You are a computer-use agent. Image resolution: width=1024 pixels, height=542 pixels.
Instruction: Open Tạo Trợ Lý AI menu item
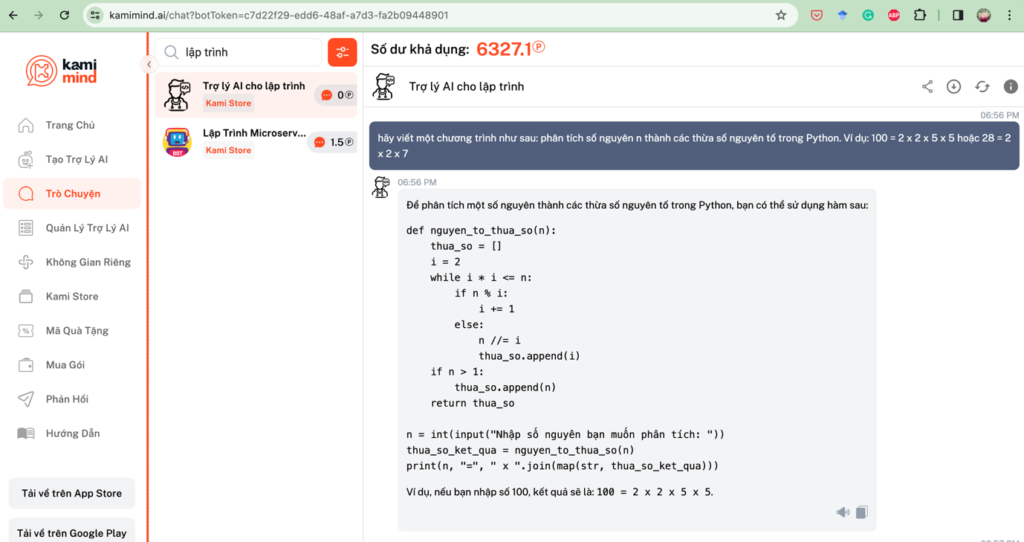[x=72, y=159]
